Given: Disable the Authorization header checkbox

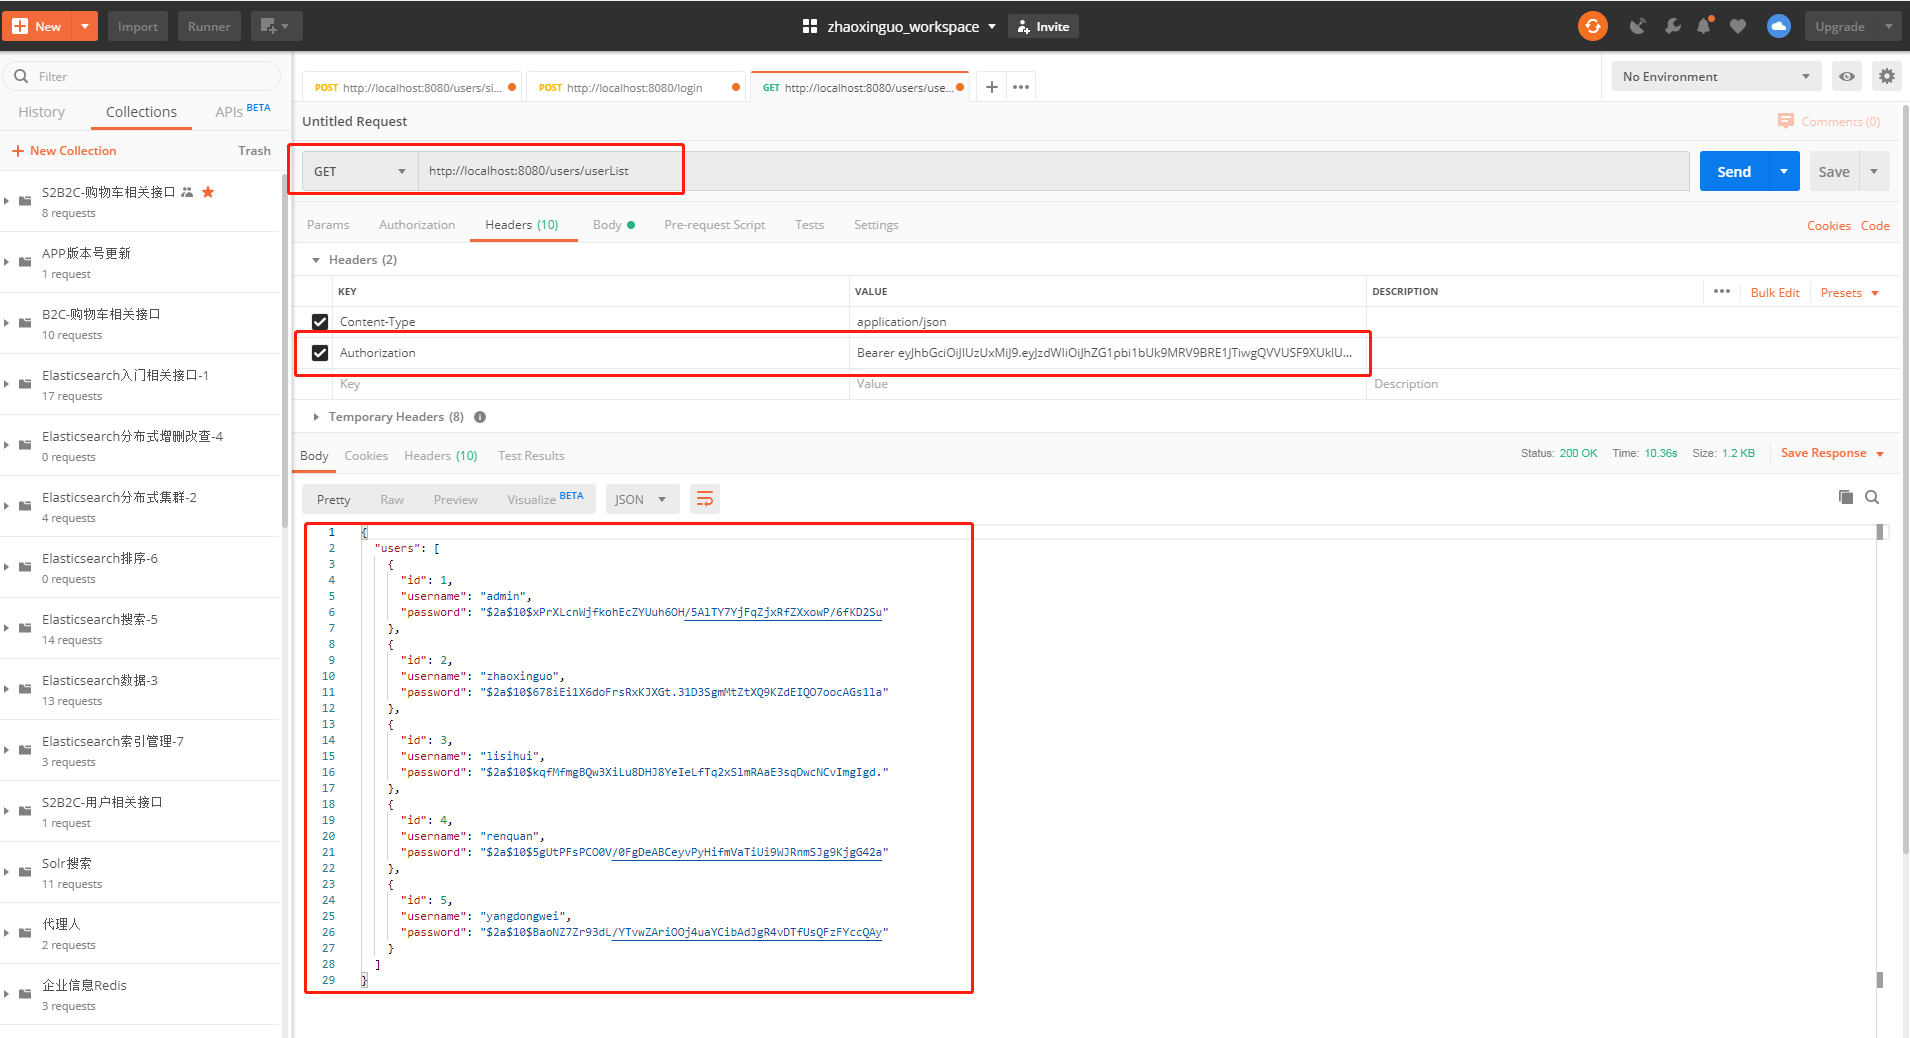Looking at the screenshot, I should 319,352.
